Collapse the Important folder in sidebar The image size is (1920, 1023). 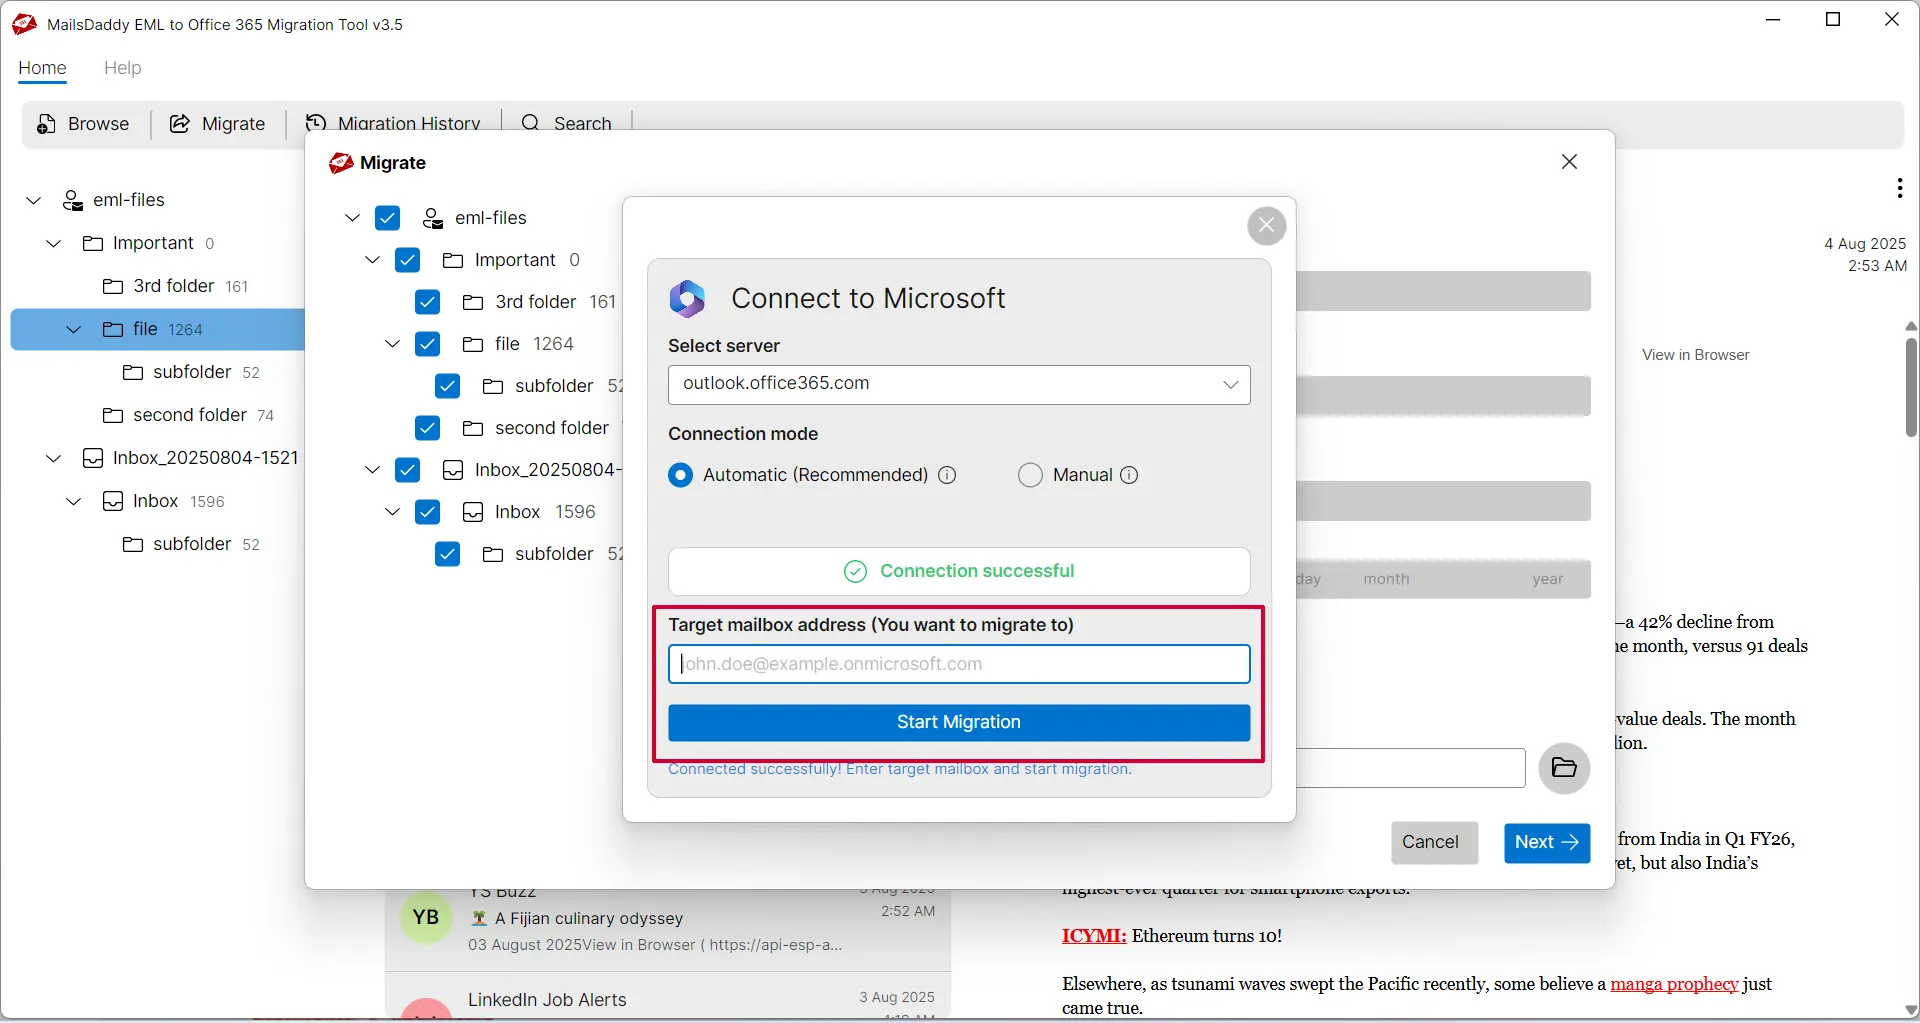[x=54, y=243]
